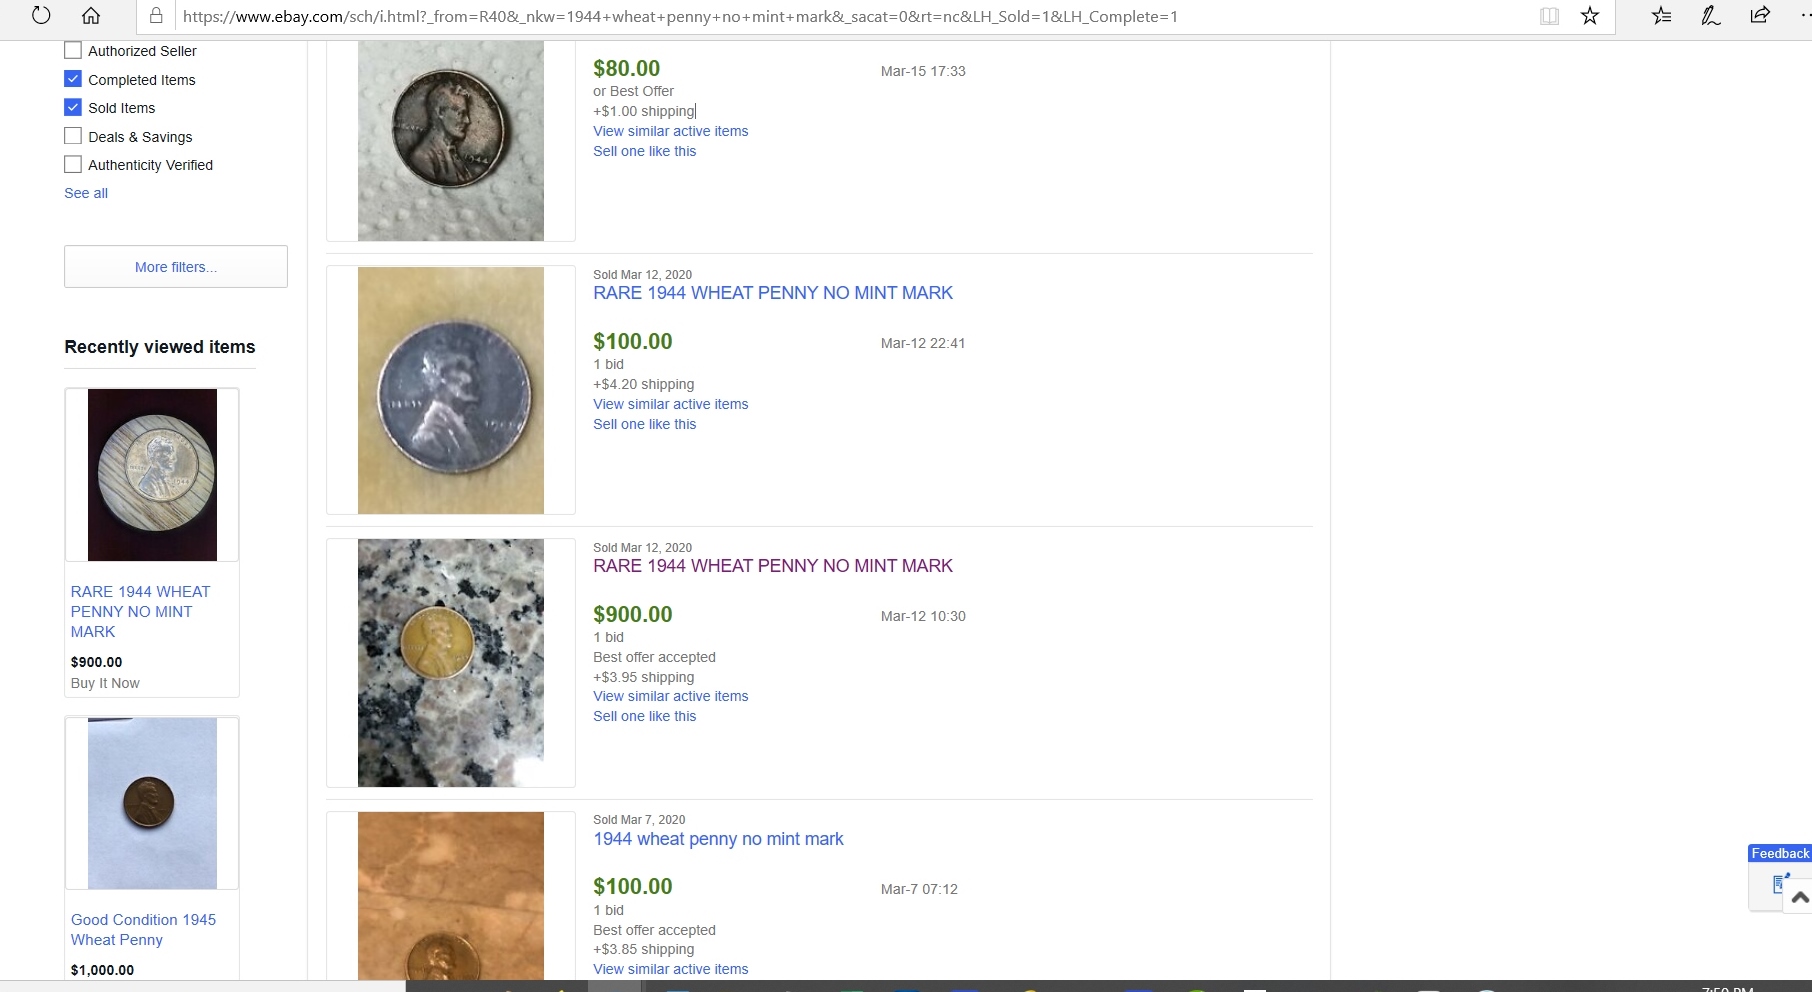
Task: Open the 1944 wheat penny no mint mark listing
Action: (718, 839)
